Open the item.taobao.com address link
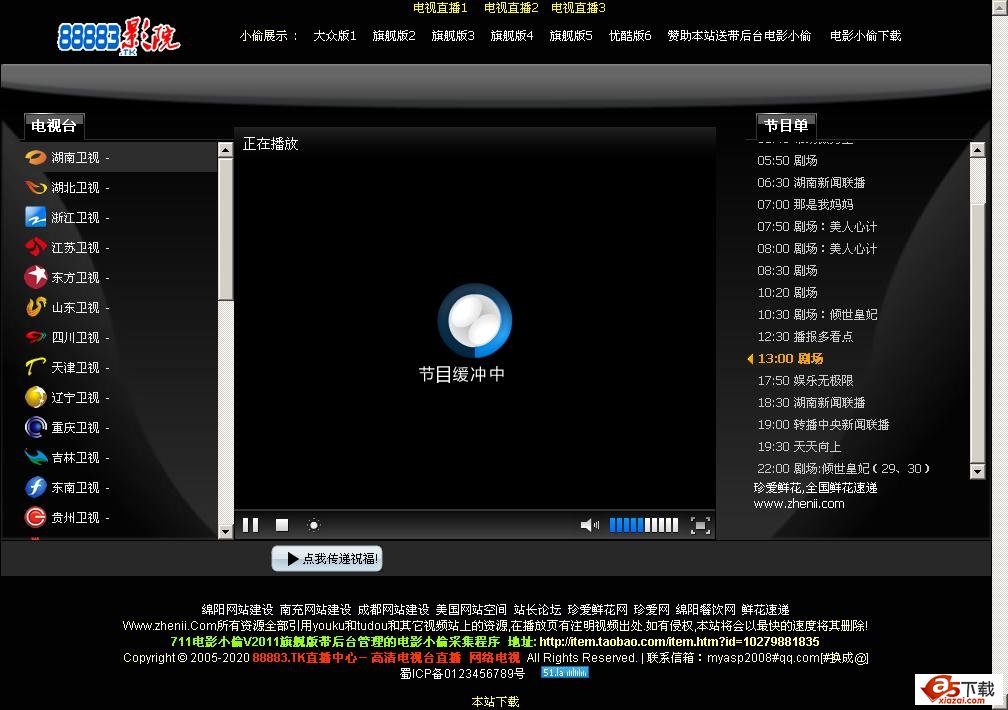This screenshot has height=710, width=1008. (x=679, y=641)
